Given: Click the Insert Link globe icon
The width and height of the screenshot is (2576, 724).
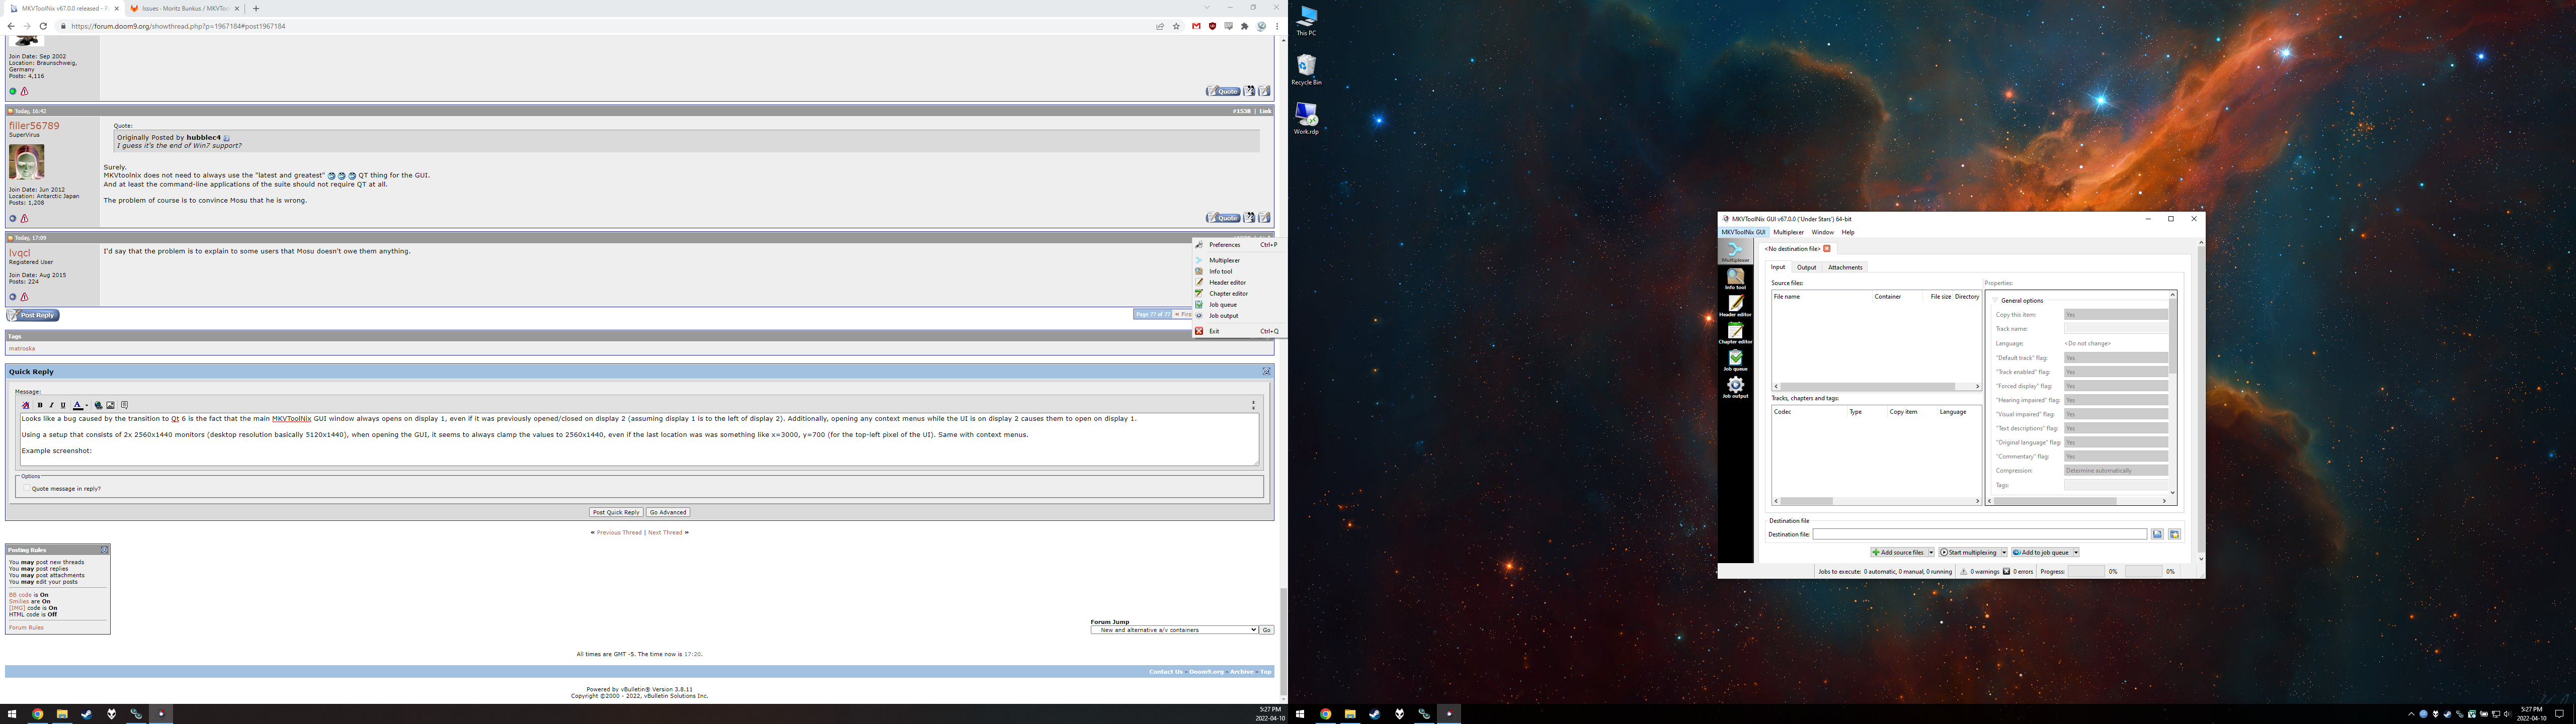Looking at the screenshot, I should tap(98, 405).
